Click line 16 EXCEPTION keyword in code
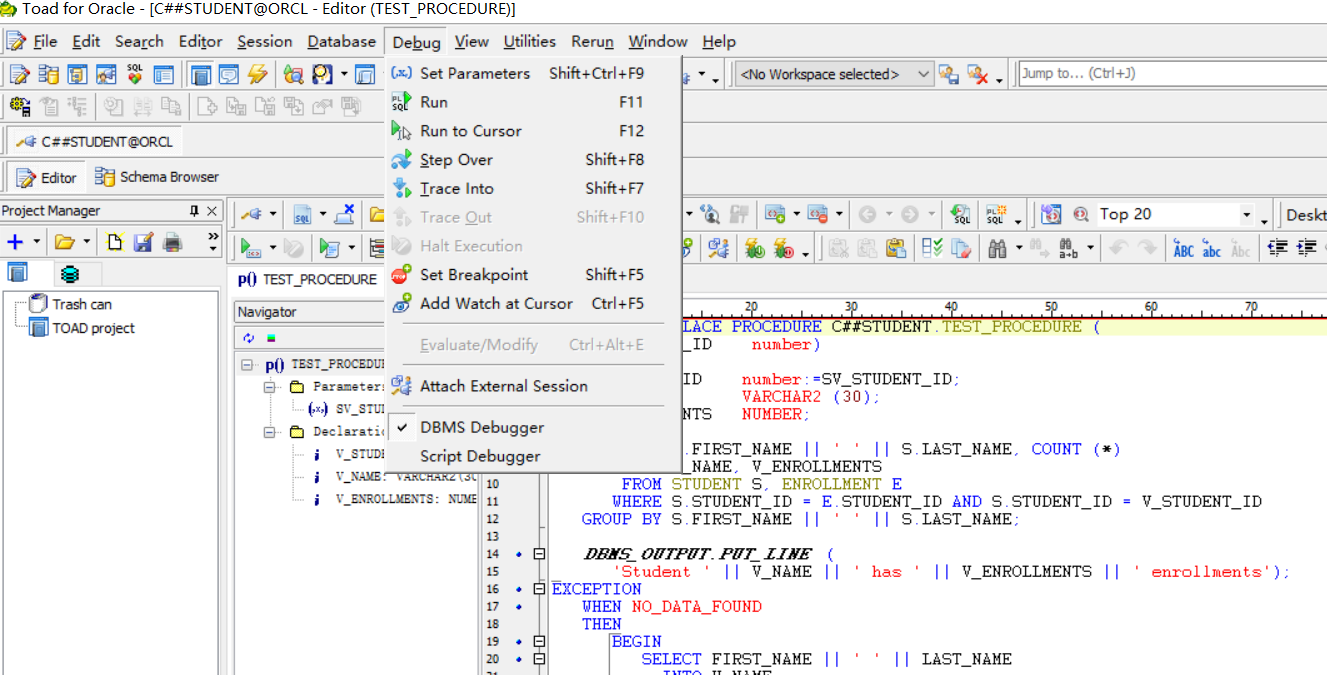The height and width of the screenshot is (675, 1327). 597,589
